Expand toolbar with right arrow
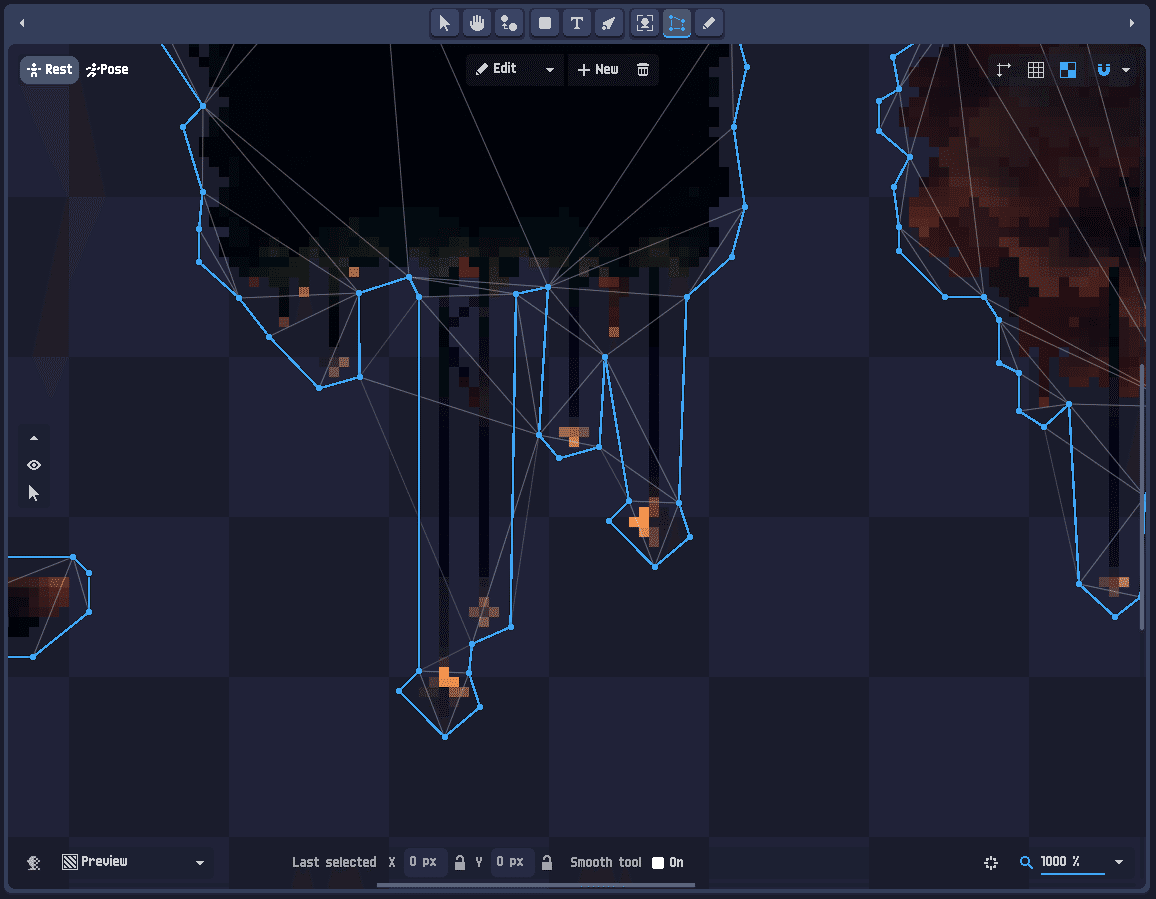1156x899 pixels. [1132, 23]
